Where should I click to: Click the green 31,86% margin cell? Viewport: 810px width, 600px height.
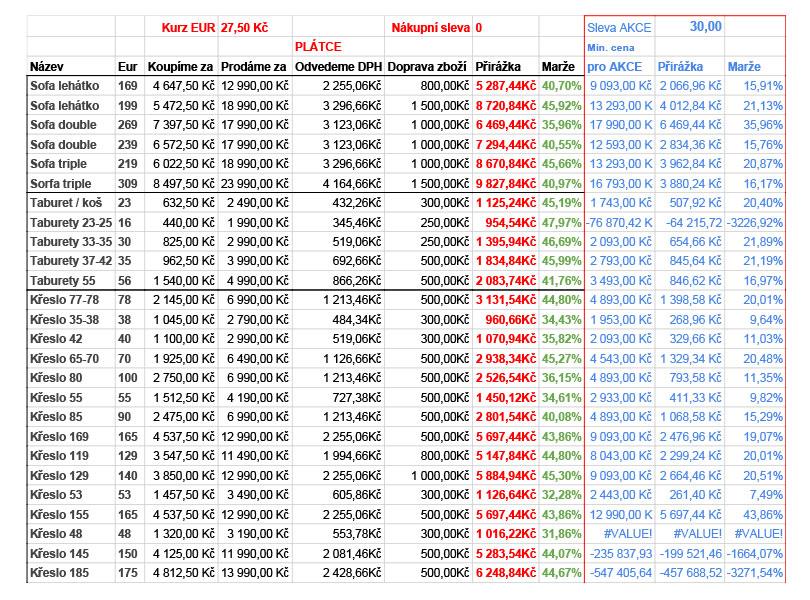(x=562, y=533)
